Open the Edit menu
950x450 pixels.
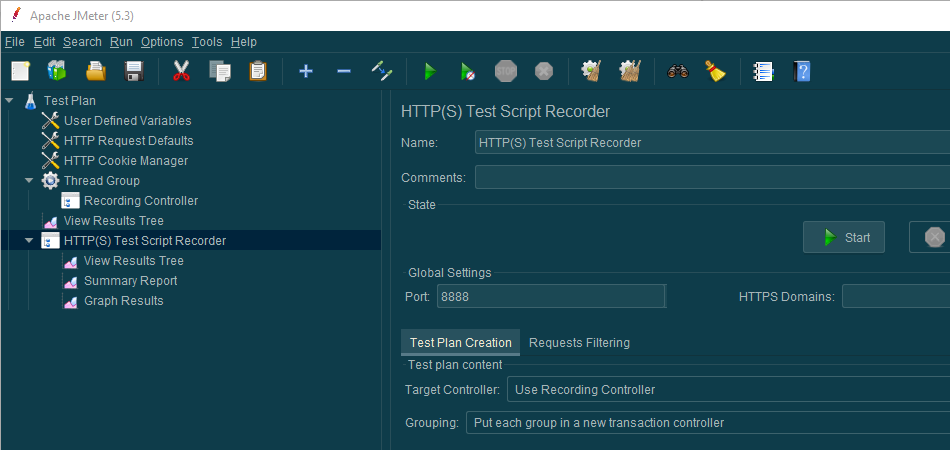click(44, 42)
